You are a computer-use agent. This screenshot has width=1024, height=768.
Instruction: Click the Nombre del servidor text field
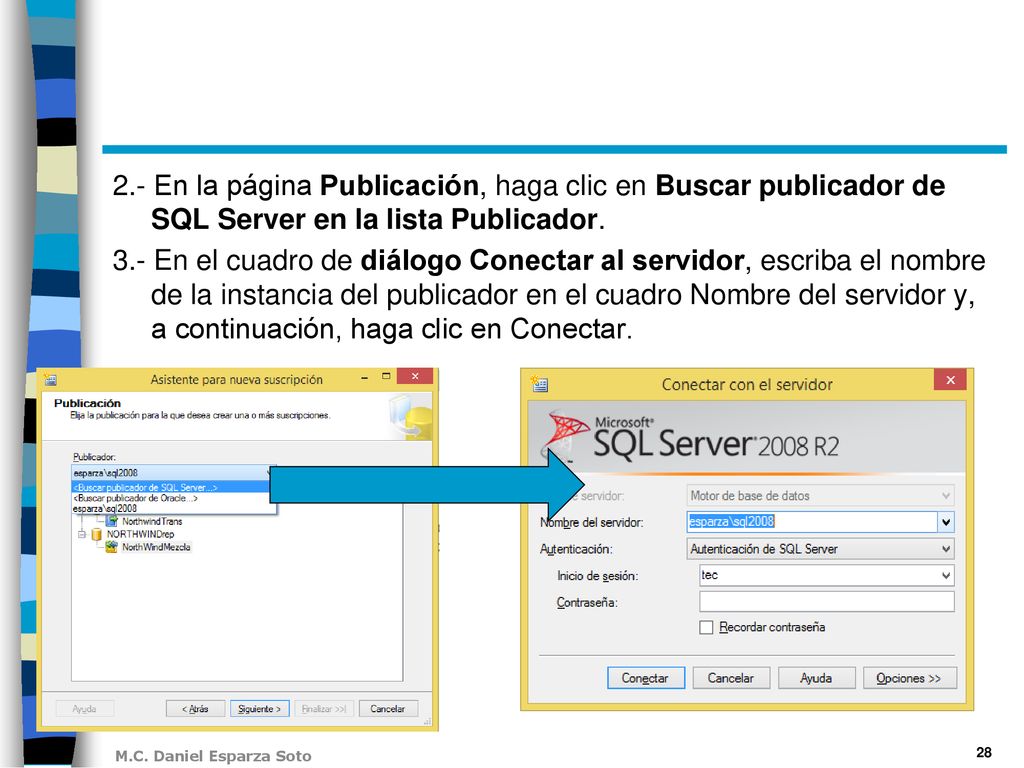click(812, 522)
